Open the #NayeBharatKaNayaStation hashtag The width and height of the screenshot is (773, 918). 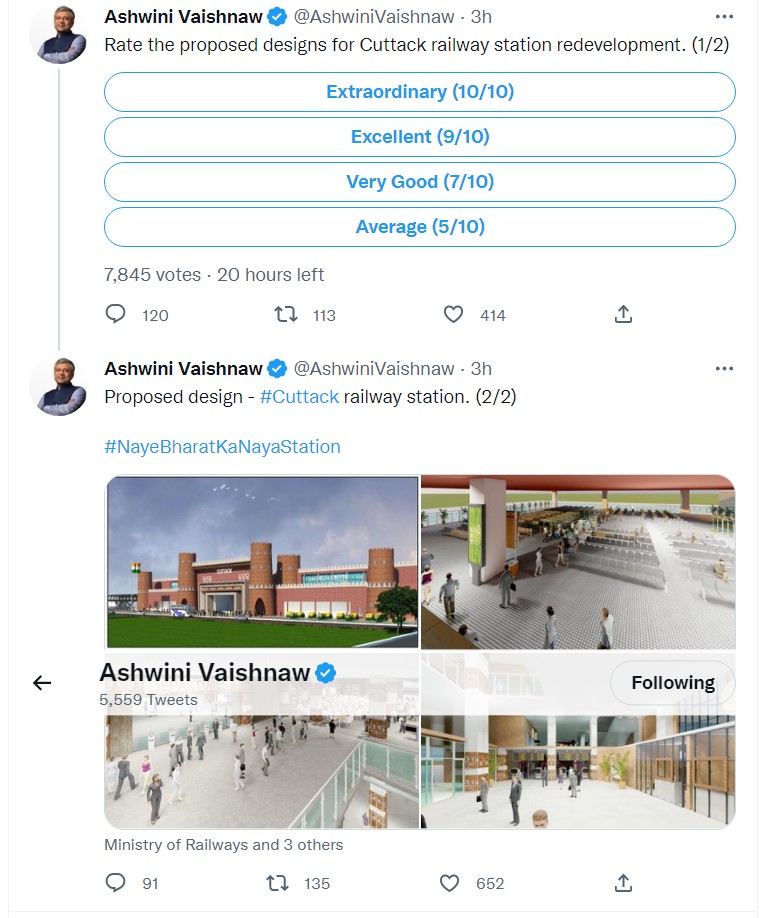[x=222, y=447]
